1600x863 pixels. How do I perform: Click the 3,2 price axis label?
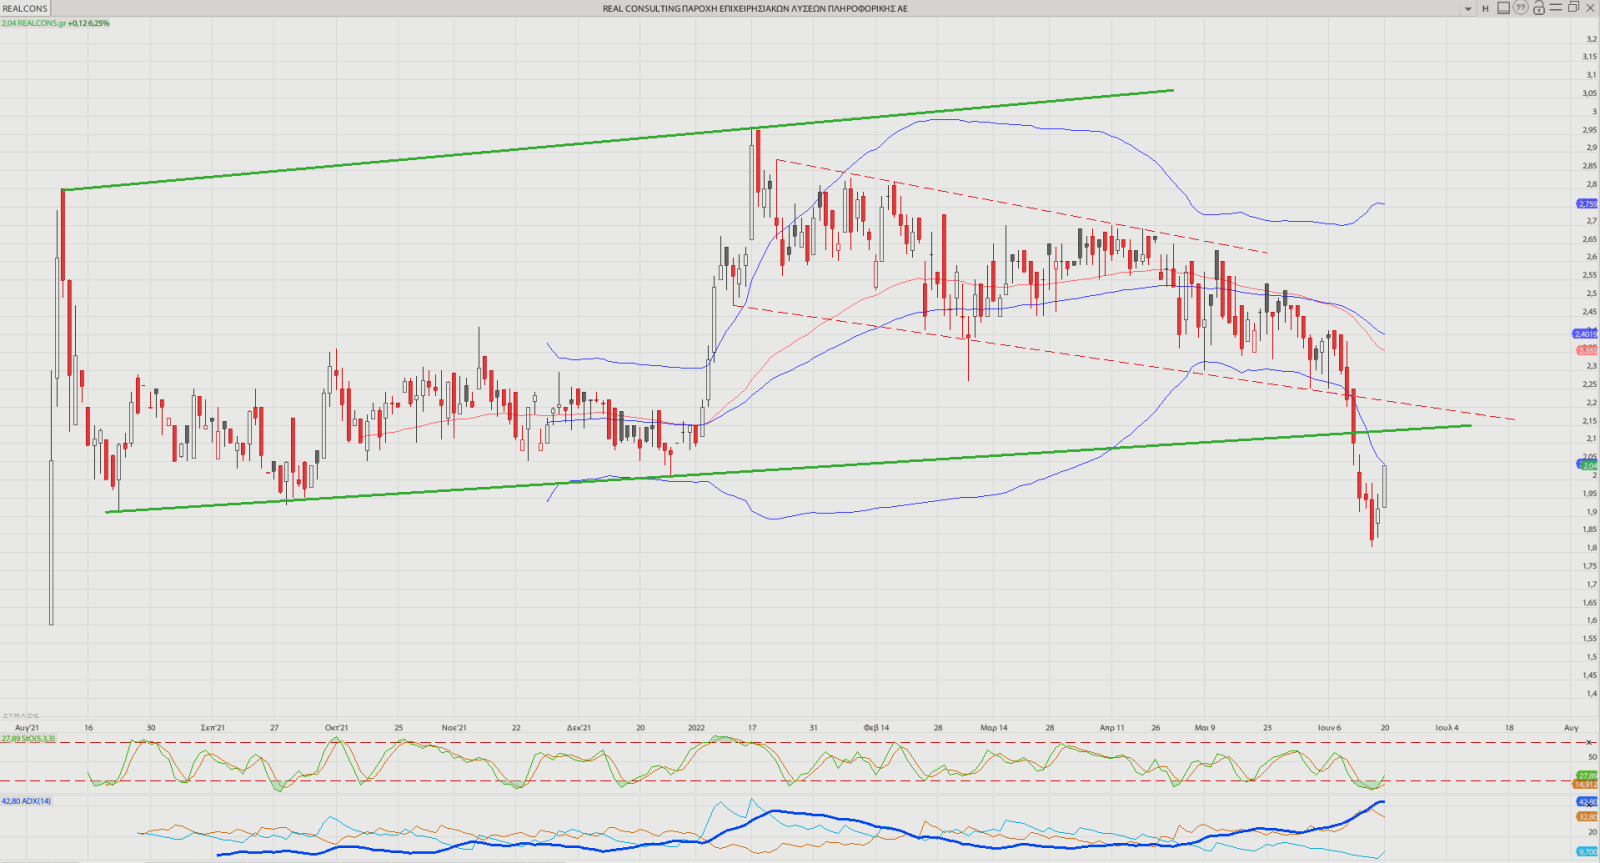pos(1591,39)
